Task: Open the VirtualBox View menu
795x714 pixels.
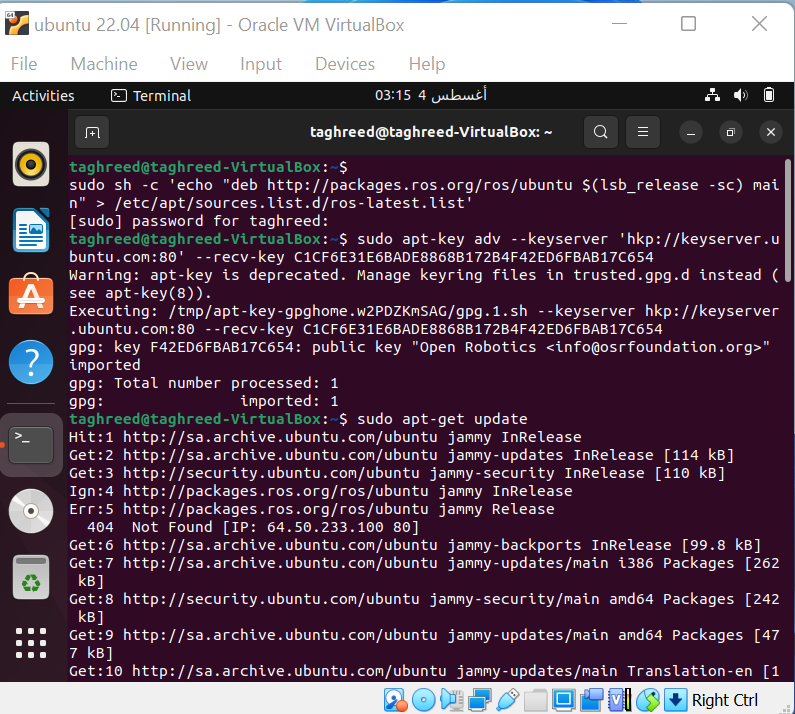Action: [189, 64]
